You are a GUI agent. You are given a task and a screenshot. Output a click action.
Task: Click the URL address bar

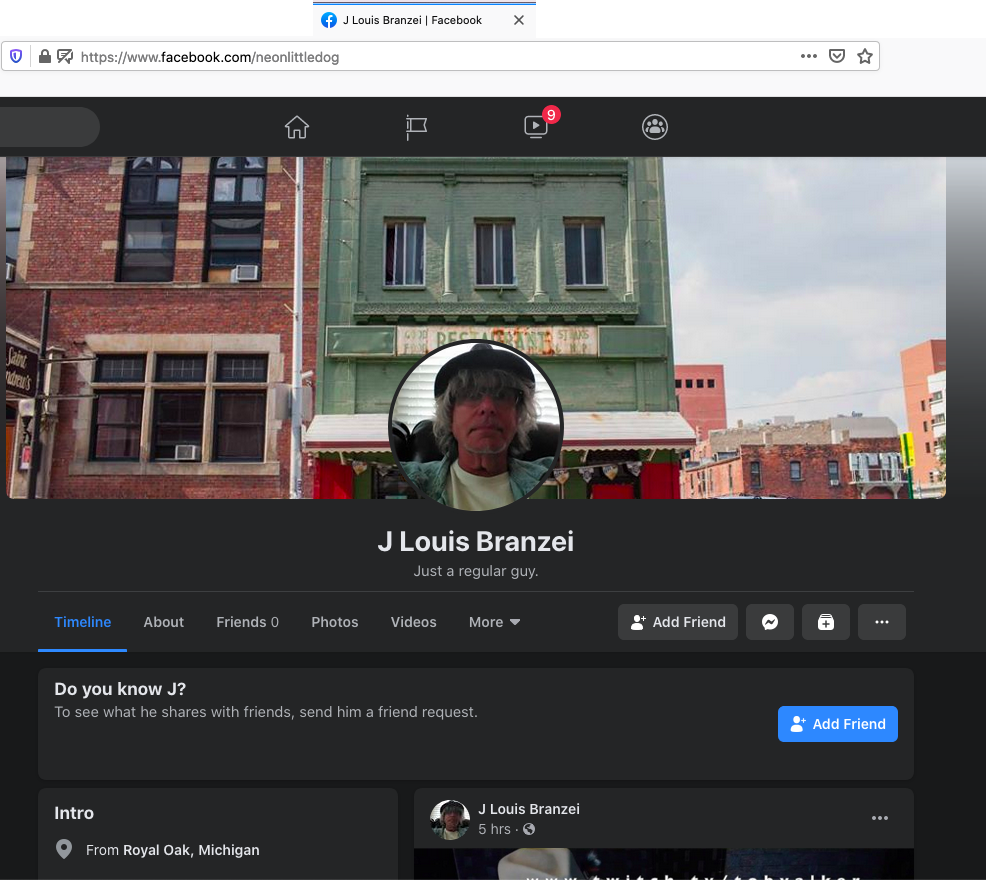pos(430,57)
